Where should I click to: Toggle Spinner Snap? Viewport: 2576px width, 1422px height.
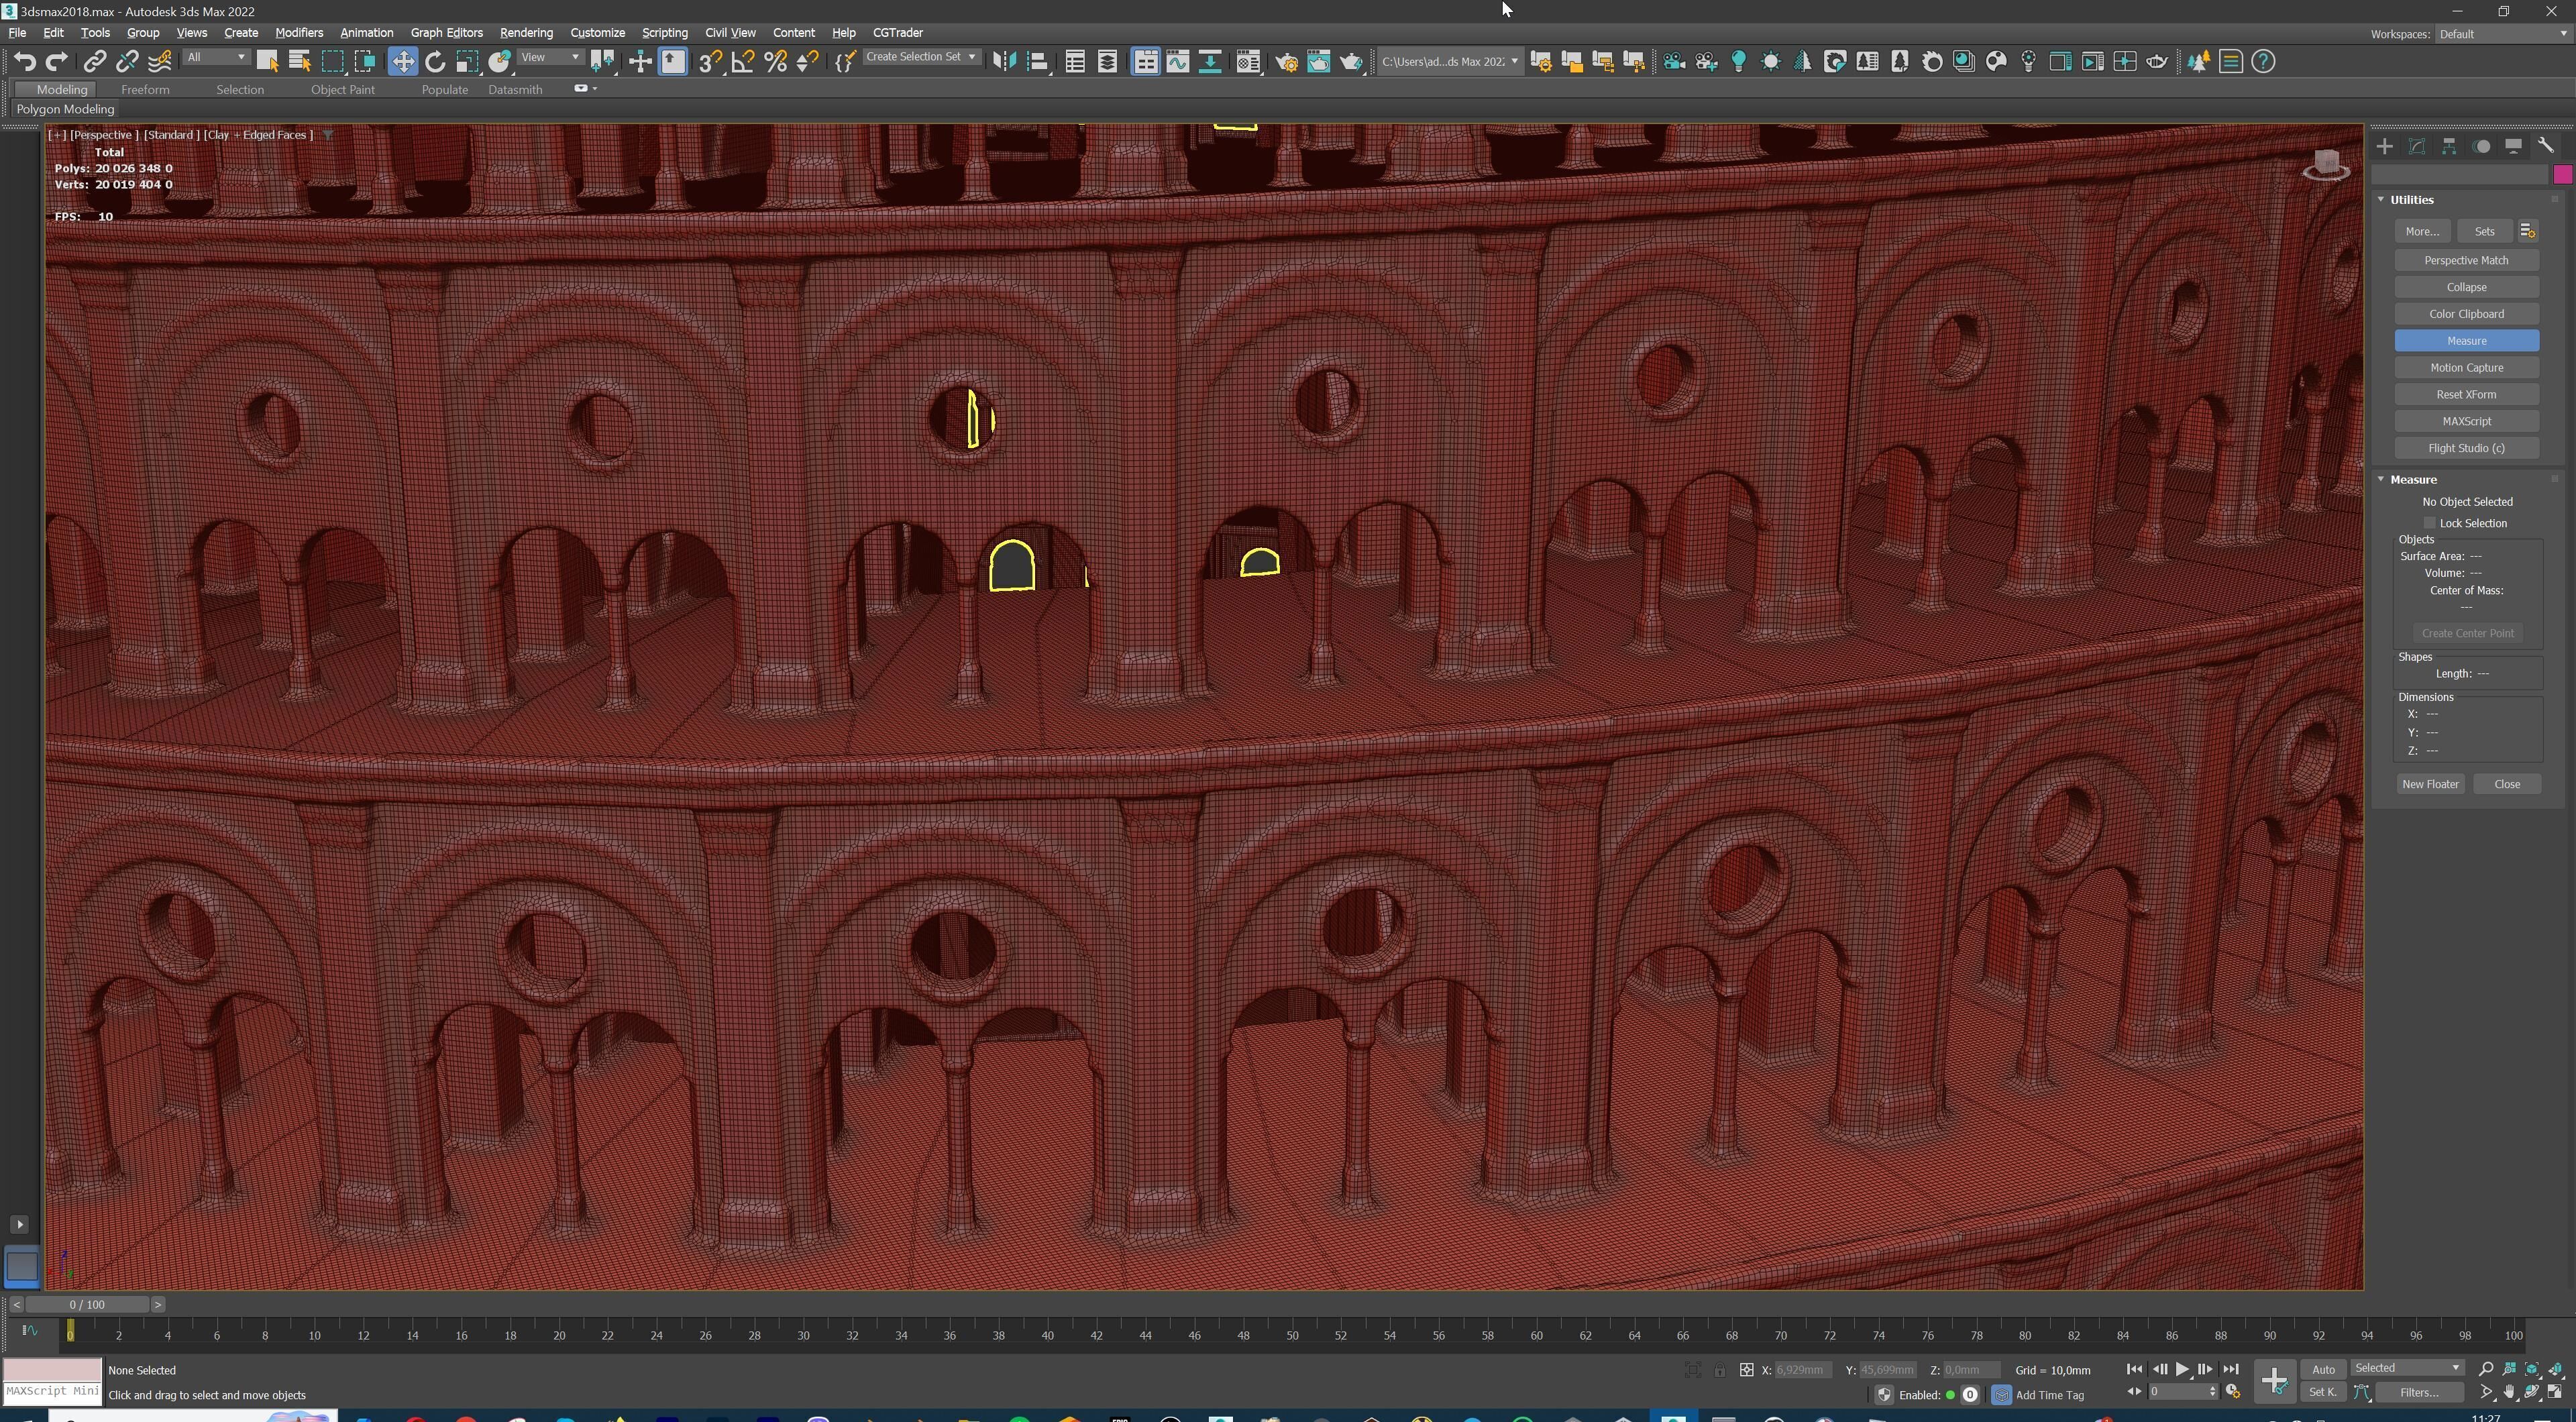click(x=807, y=62)
